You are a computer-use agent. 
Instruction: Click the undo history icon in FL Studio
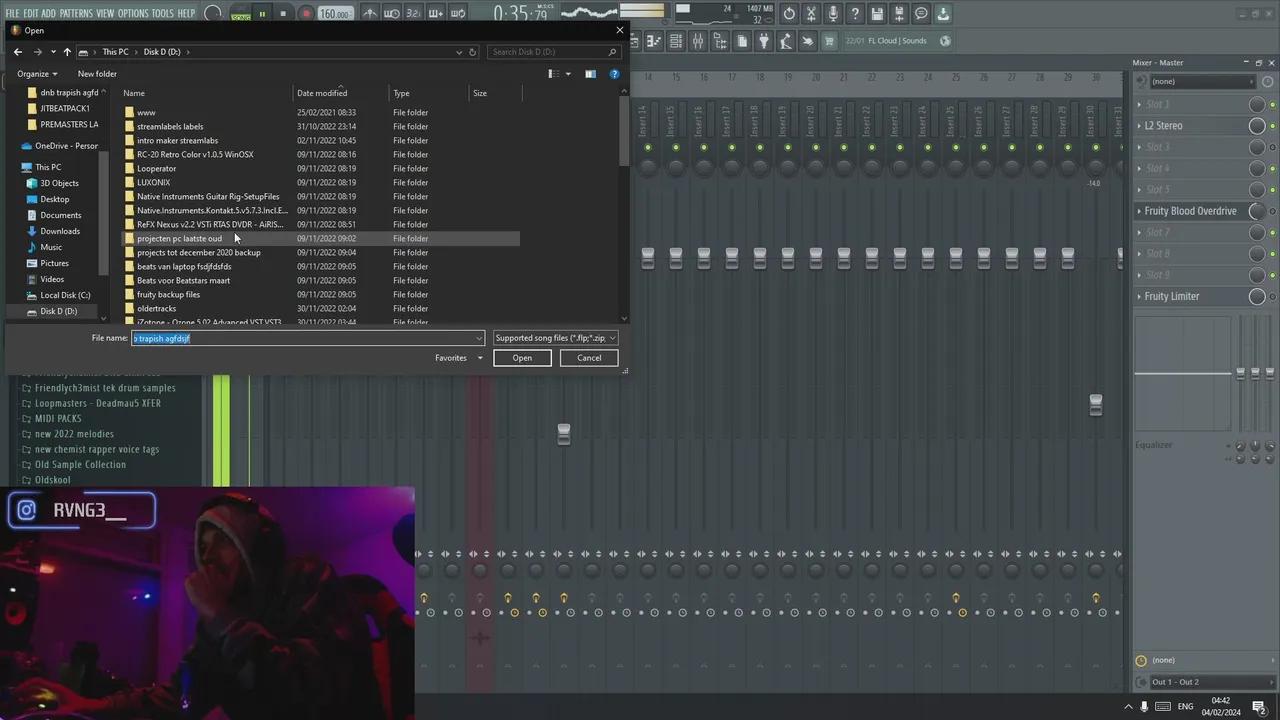(x=789, y=14)
